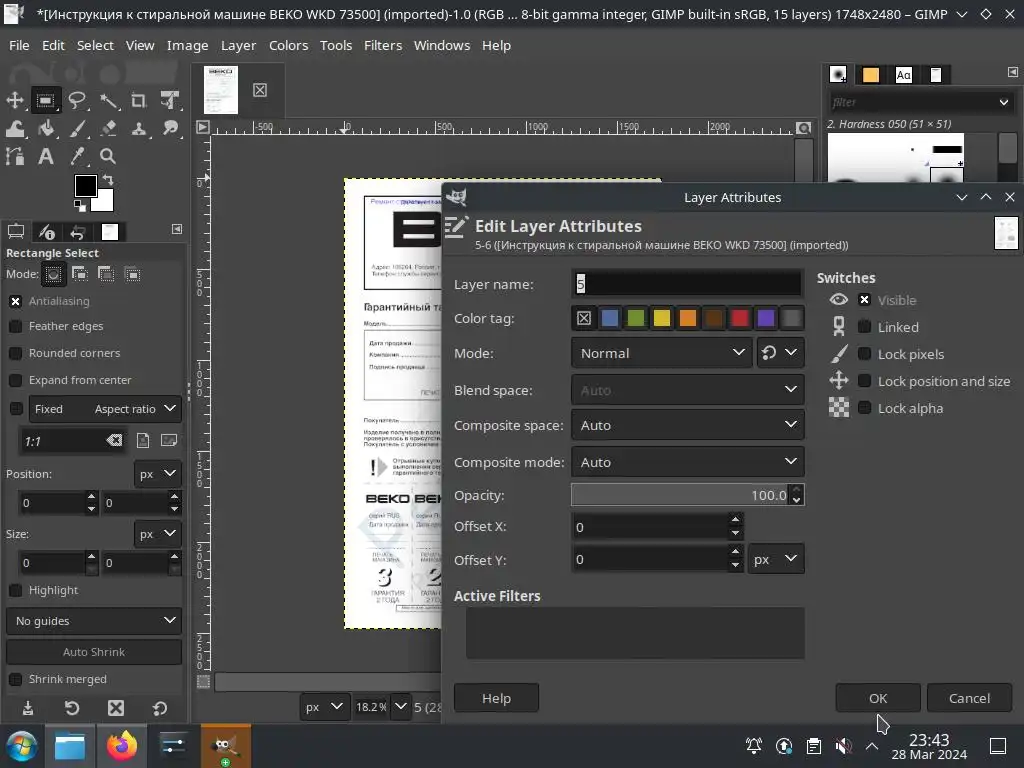Enable Rounded corners
Viewport: 1024px width, 768px height.
tap(16, 353)
